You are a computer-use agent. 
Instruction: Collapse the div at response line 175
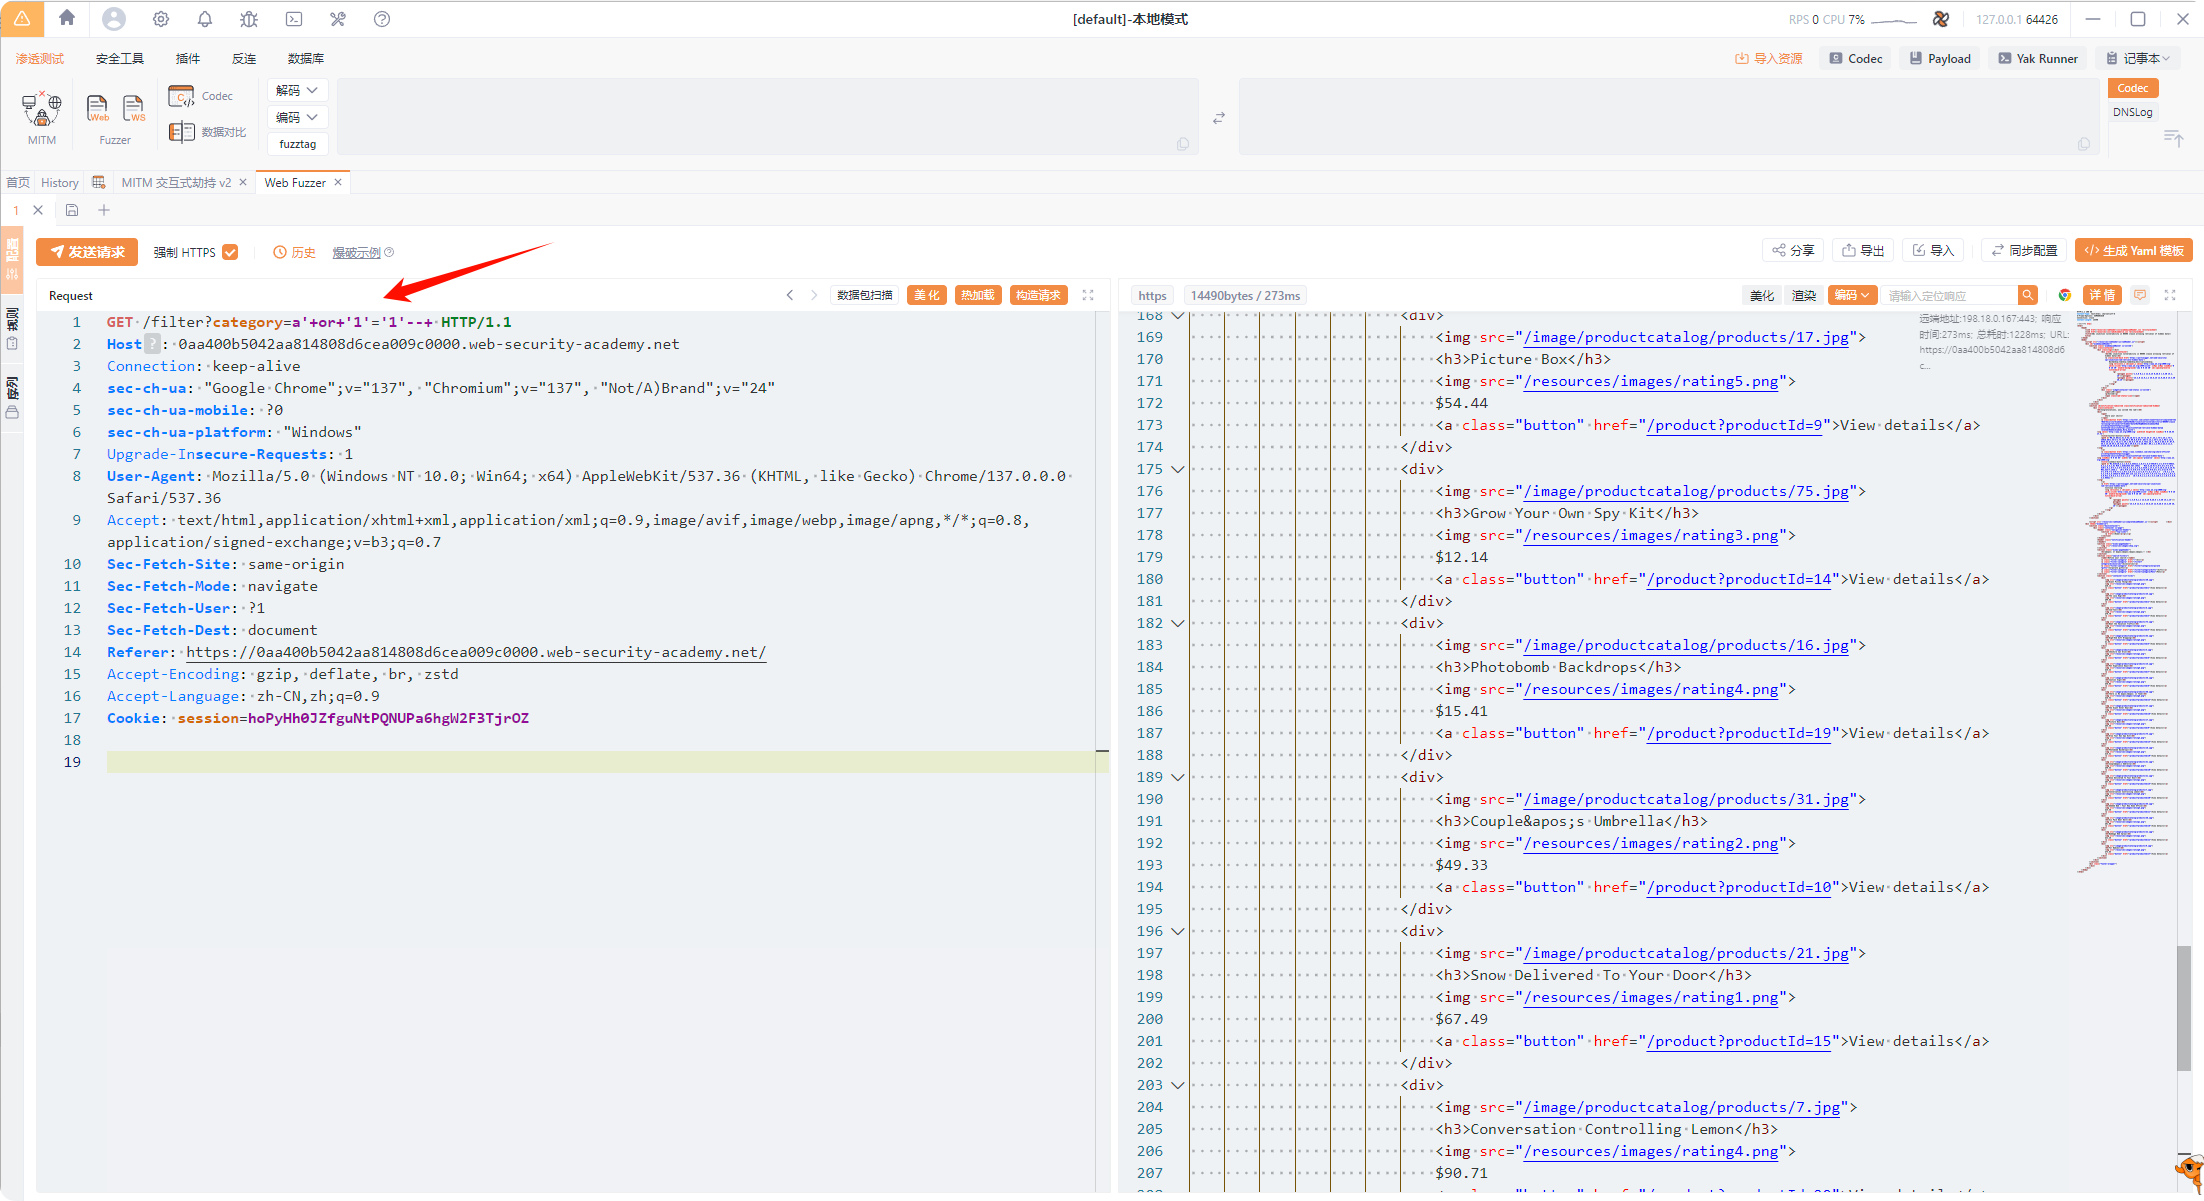(1178, 469)
